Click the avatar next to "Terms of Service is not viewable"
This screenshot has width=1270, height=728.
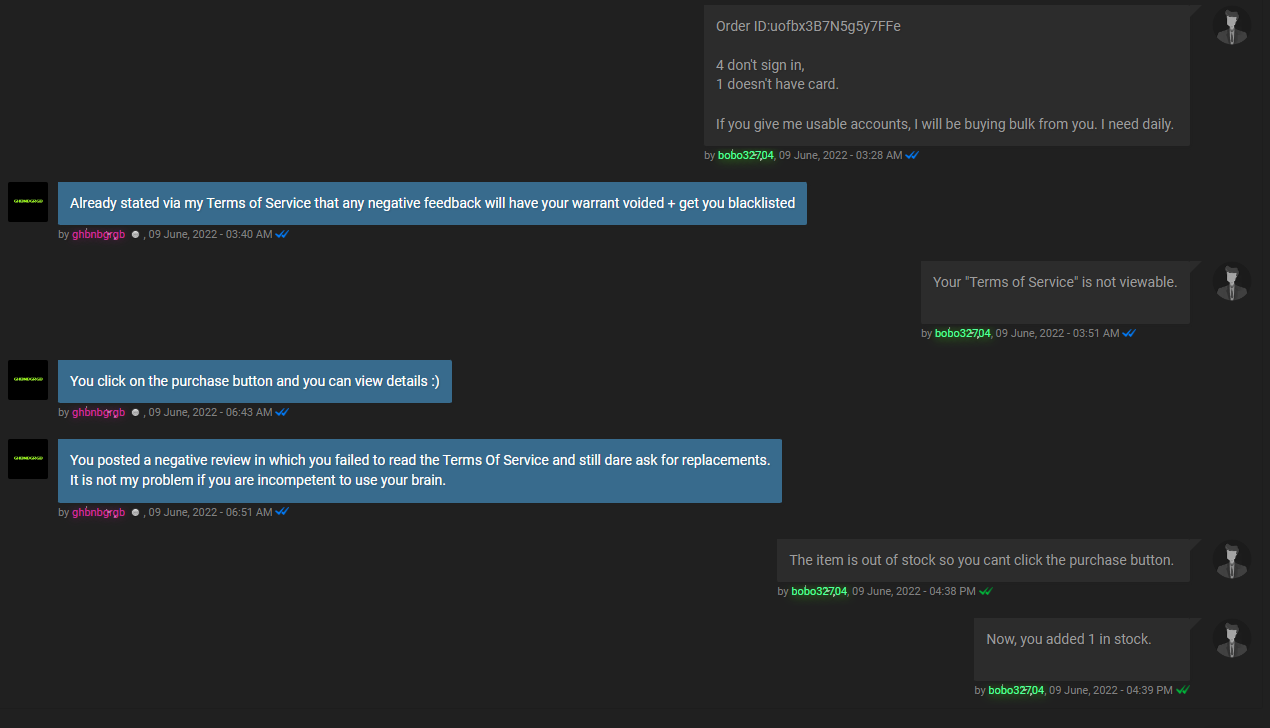point(1233,282)
